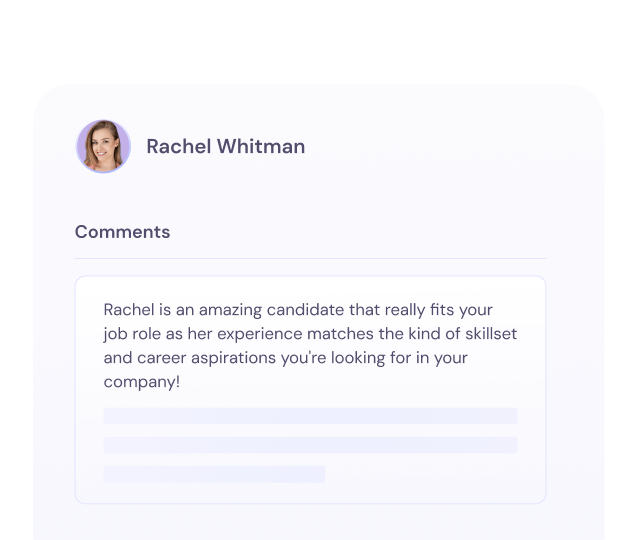636x540 pixels.
Task: Open the Rachel Whitman name label
Action: pyautogui.click(x=225, y=147)
